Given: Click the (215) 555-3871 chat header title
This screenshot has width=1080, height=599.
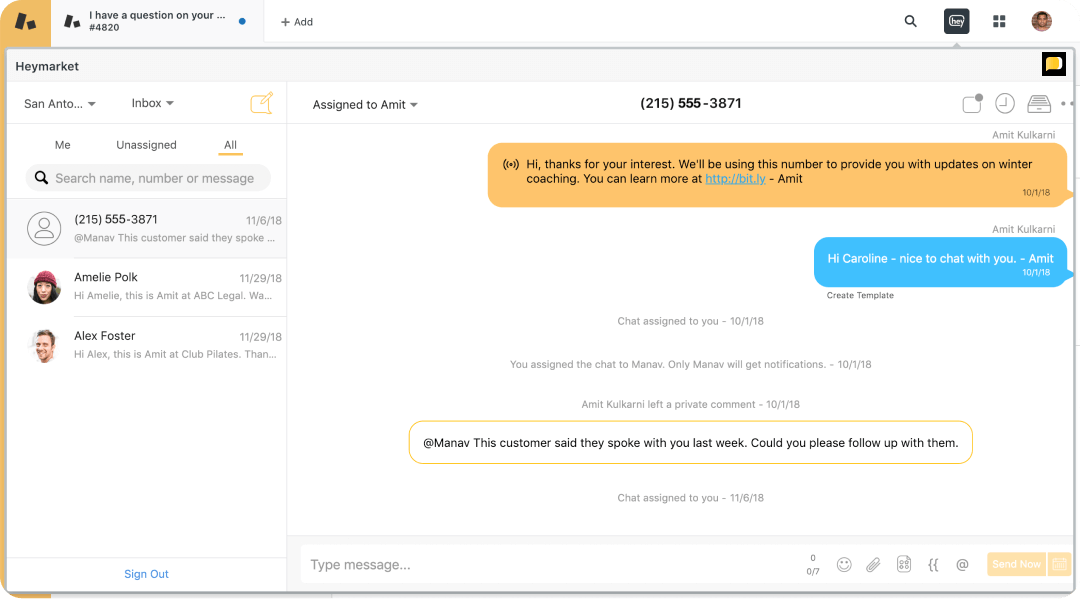Looking at the screenshot, I should [690, 103].
